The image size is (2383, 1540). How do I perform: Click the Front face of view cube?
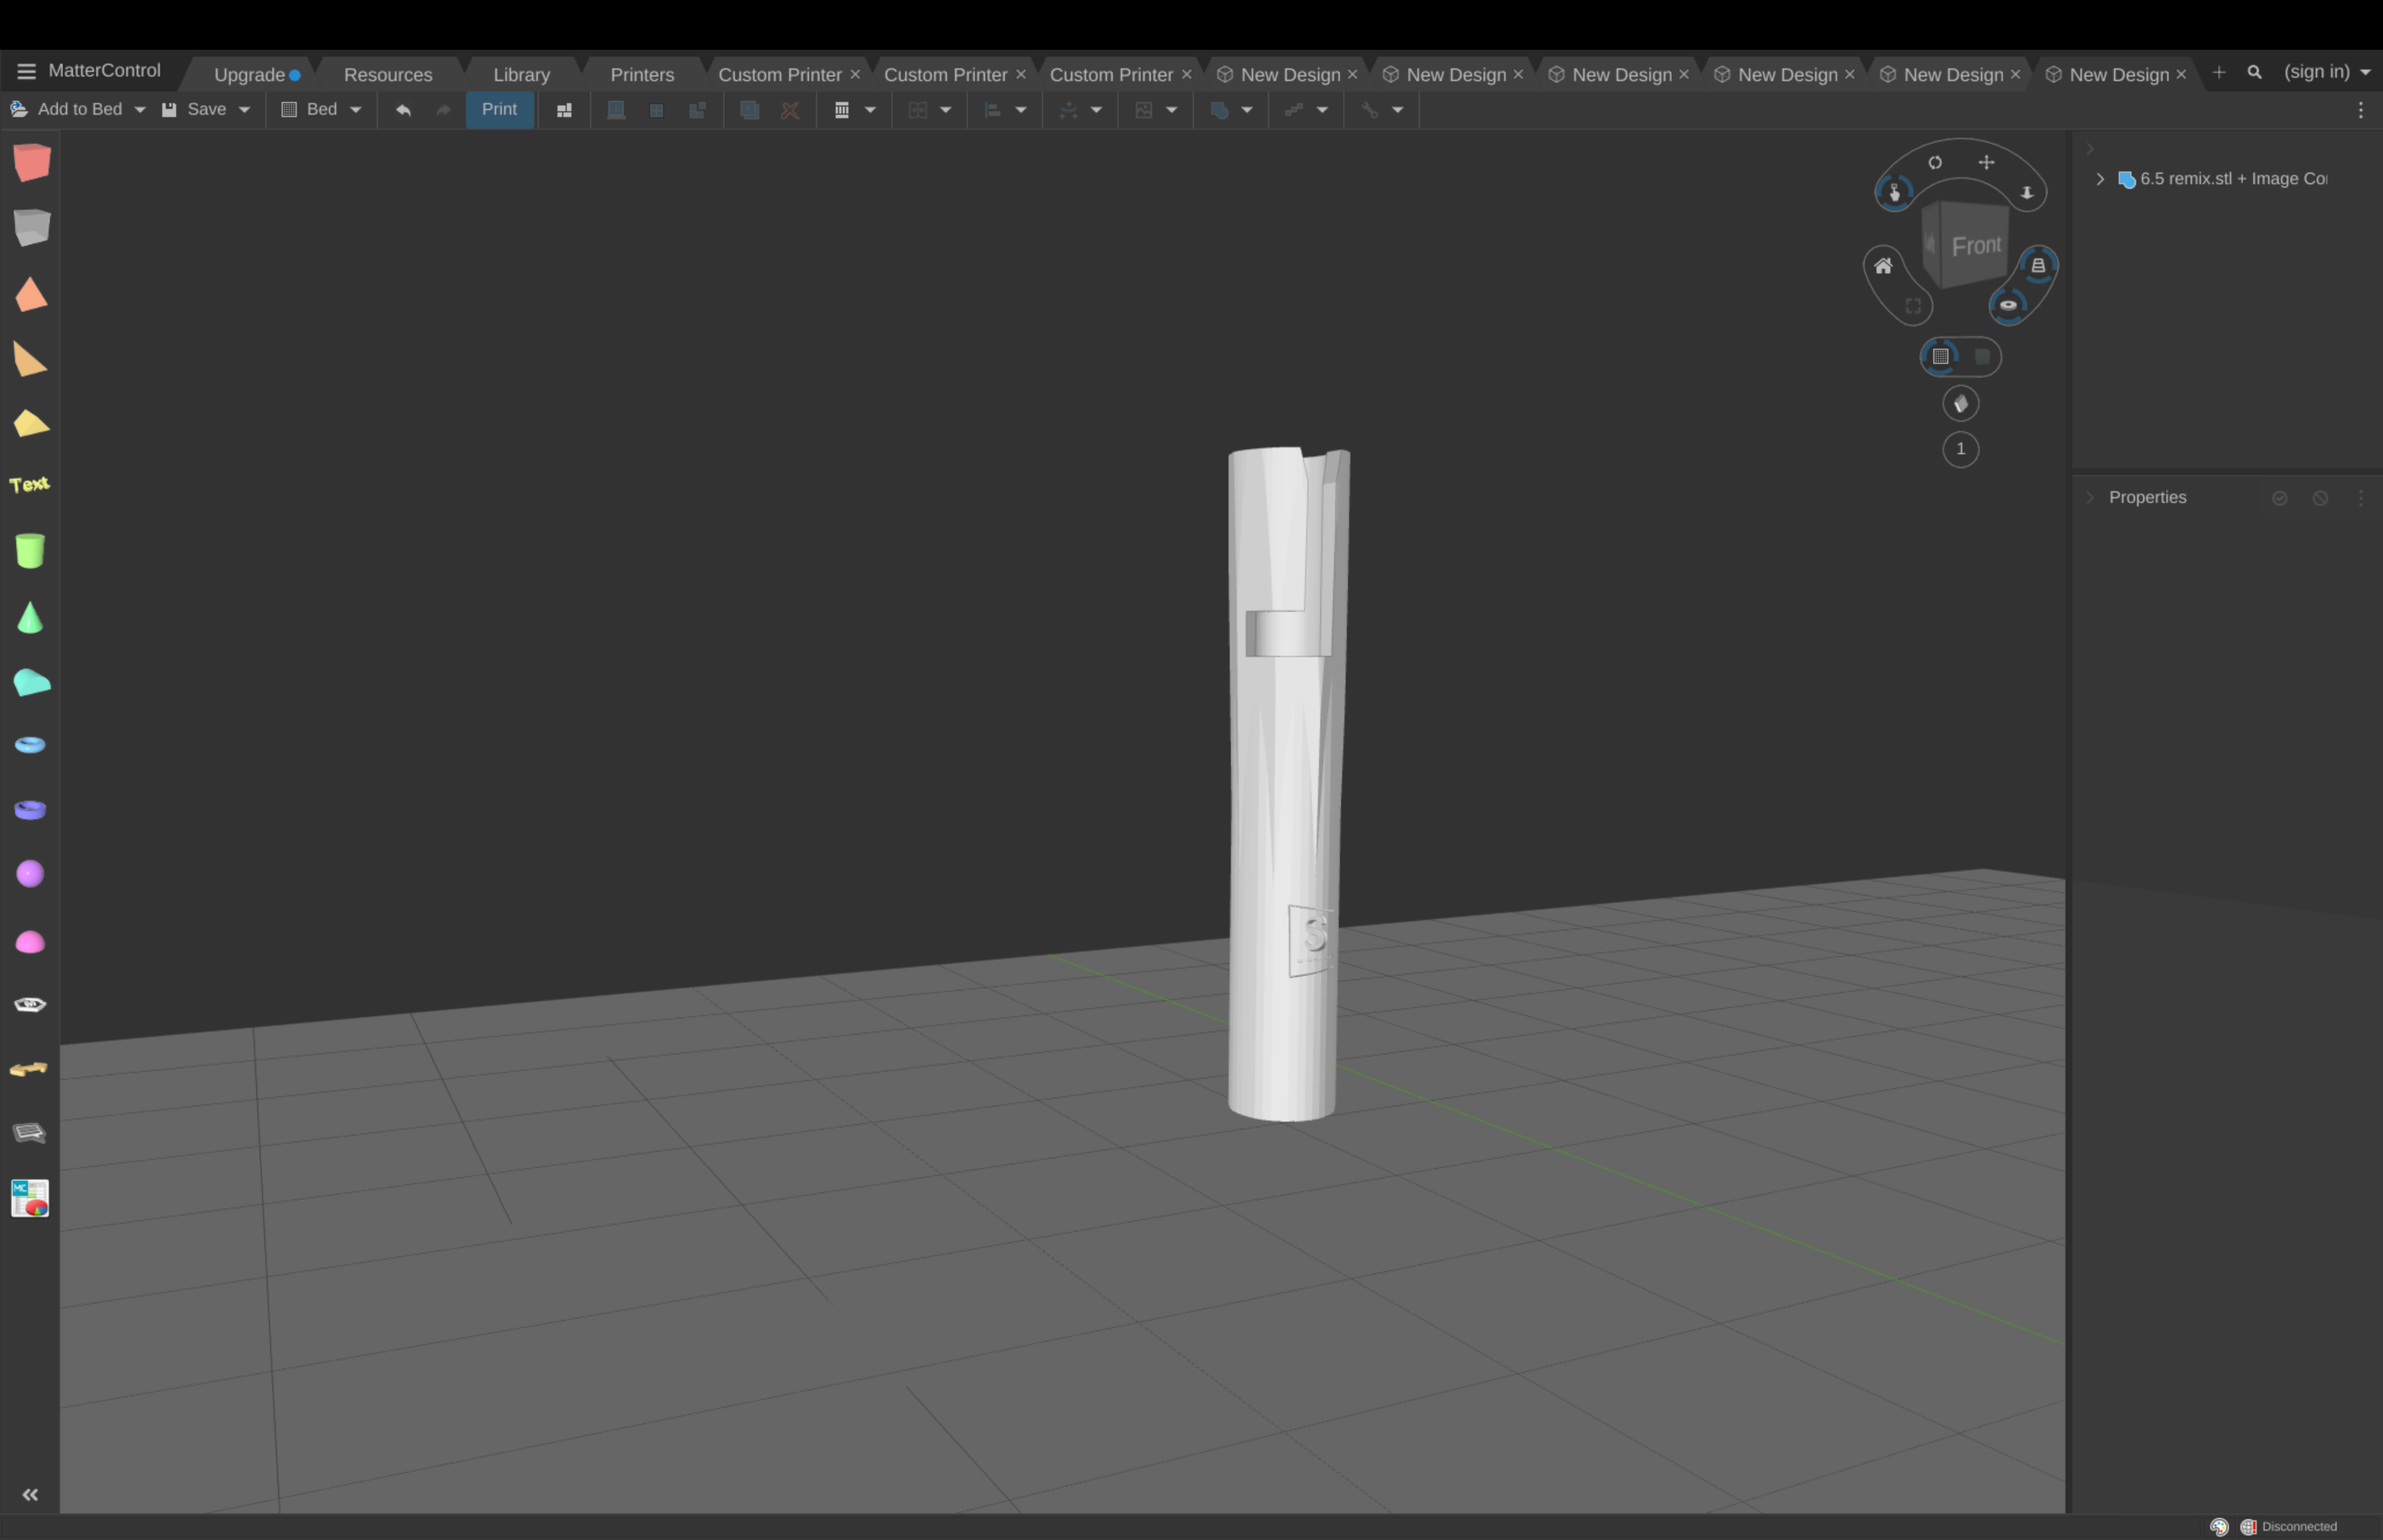tap(1976, 245)
